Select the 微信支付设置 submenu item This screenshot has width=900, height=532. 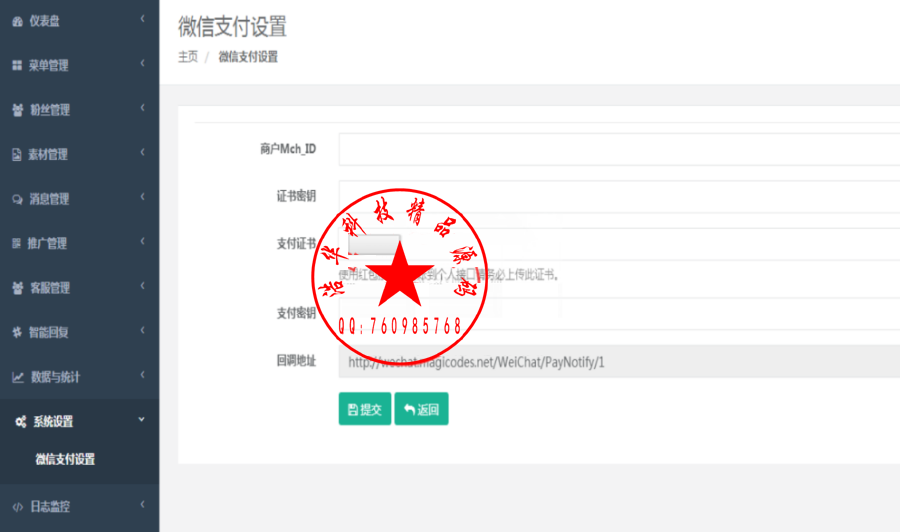tap(65, 459)
